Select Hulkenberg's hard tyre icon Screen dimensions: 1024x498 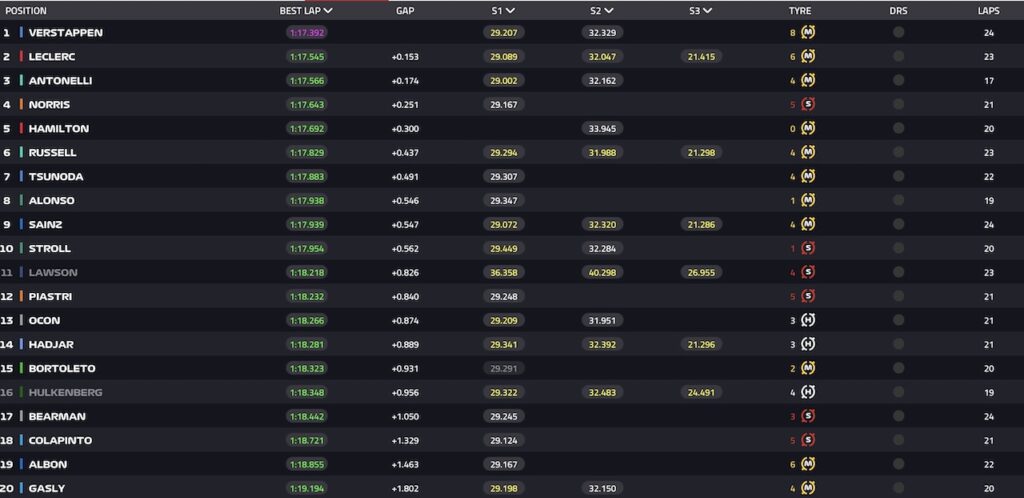click(x=808, y=392)
